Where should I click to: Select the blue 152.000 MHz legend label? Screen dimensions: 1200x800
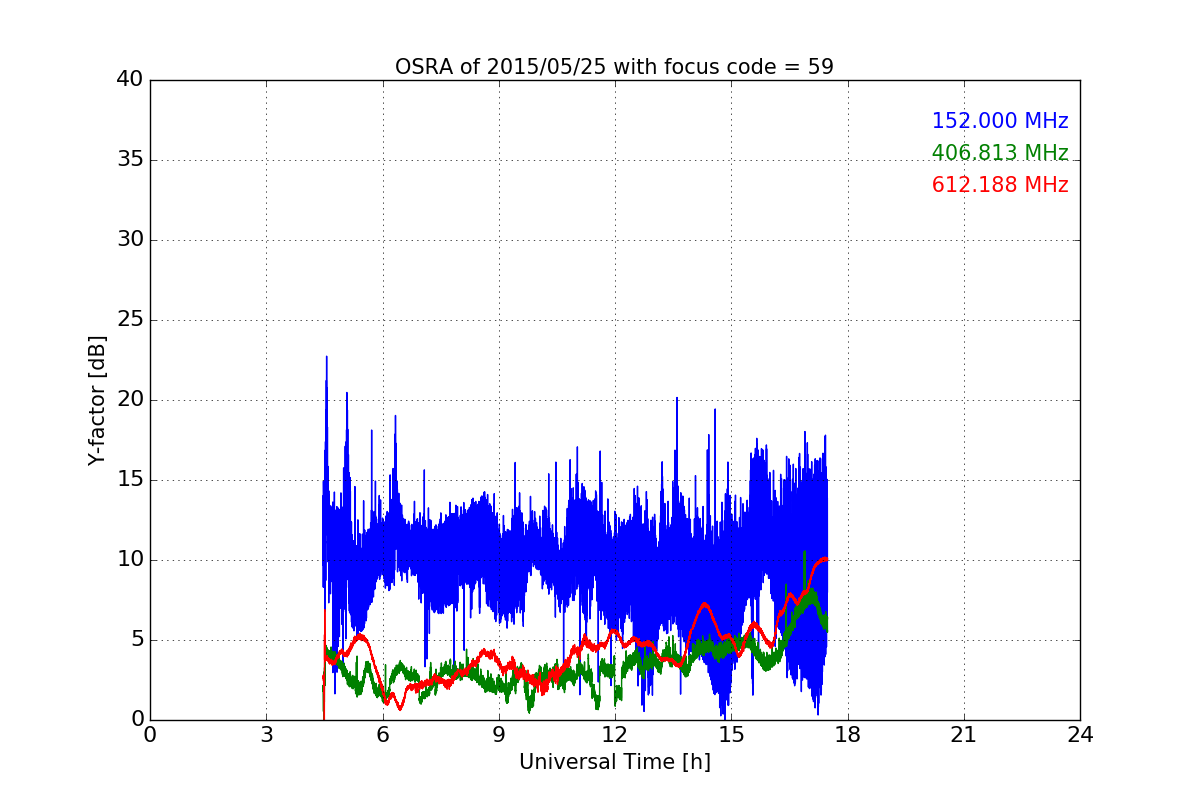(x=1000, y=121)
